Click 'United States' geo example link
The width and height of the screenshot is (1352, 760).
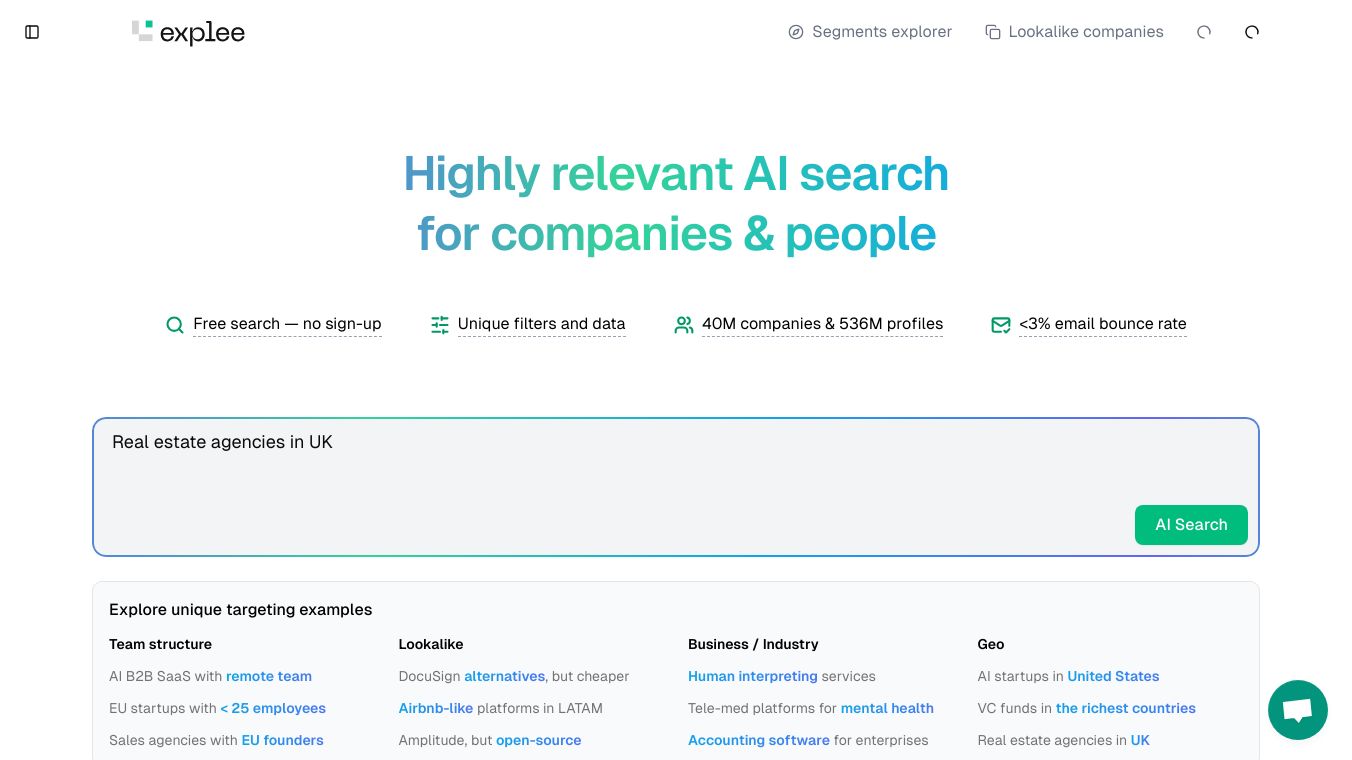click(x=1113, y=676)
